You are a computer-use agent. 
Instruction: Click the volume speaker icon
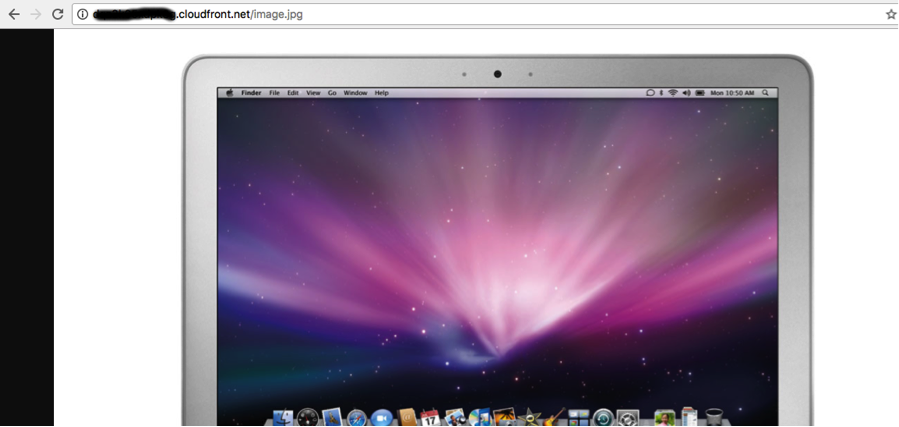click(x=686, y=92)
